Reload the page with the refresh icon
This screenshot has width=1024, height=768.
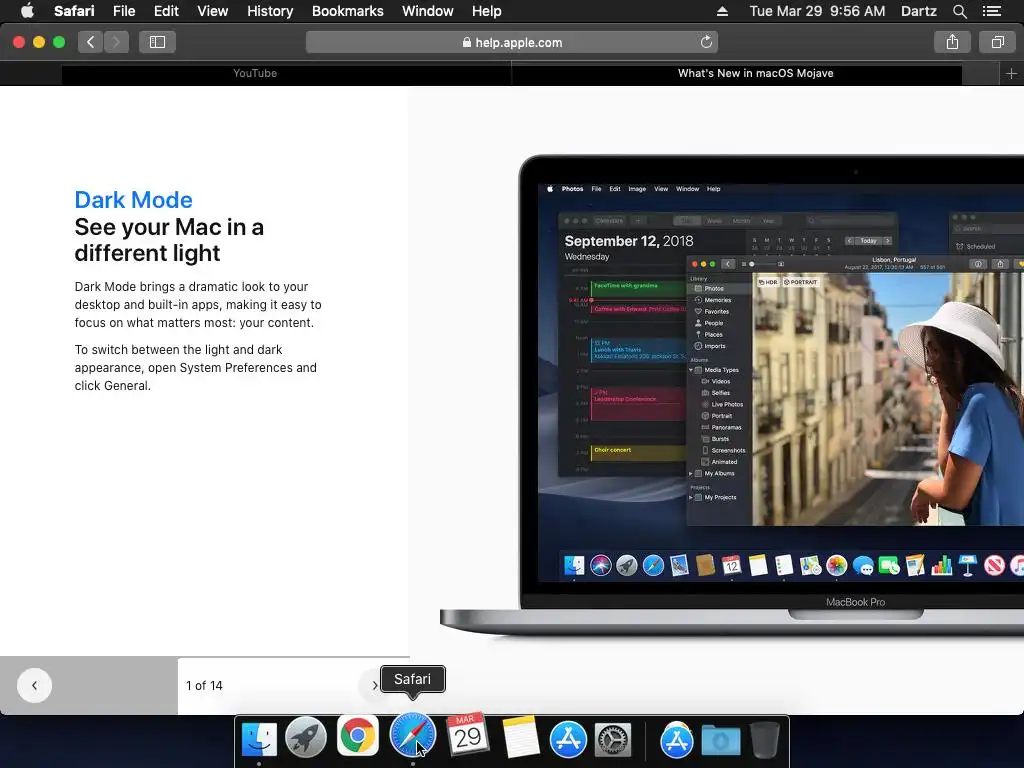pyautogui.click(x=706, y=42)
